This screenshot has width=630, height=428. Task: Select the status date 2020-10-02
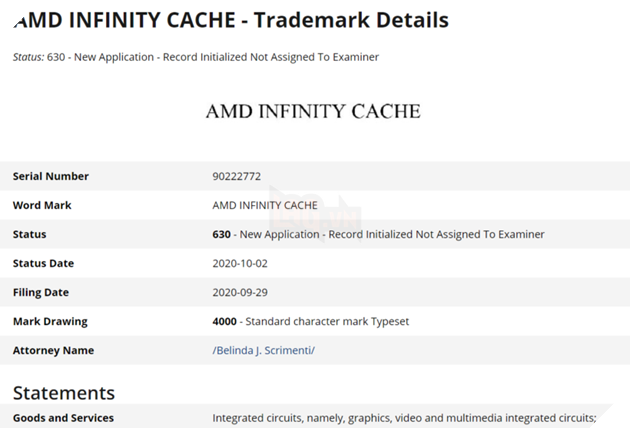point(240,263)
